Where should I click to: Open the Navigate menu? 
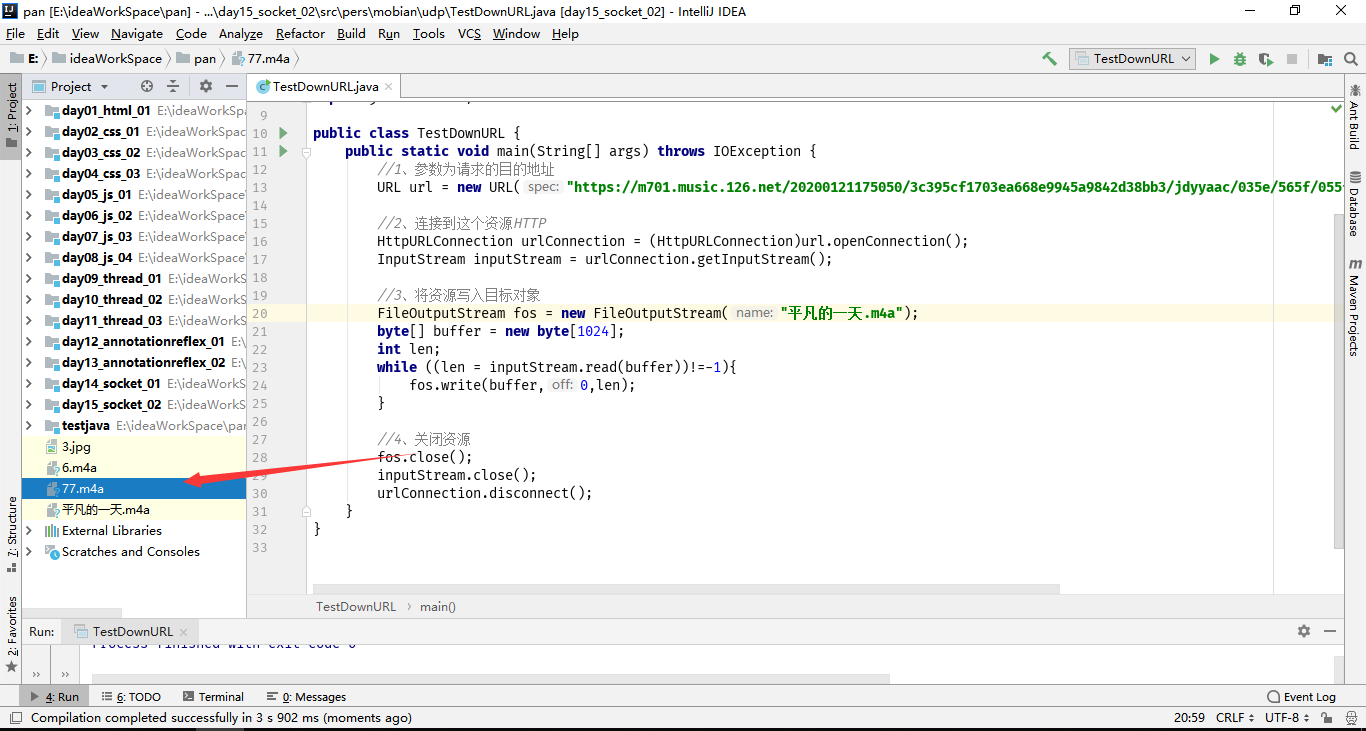136,33
